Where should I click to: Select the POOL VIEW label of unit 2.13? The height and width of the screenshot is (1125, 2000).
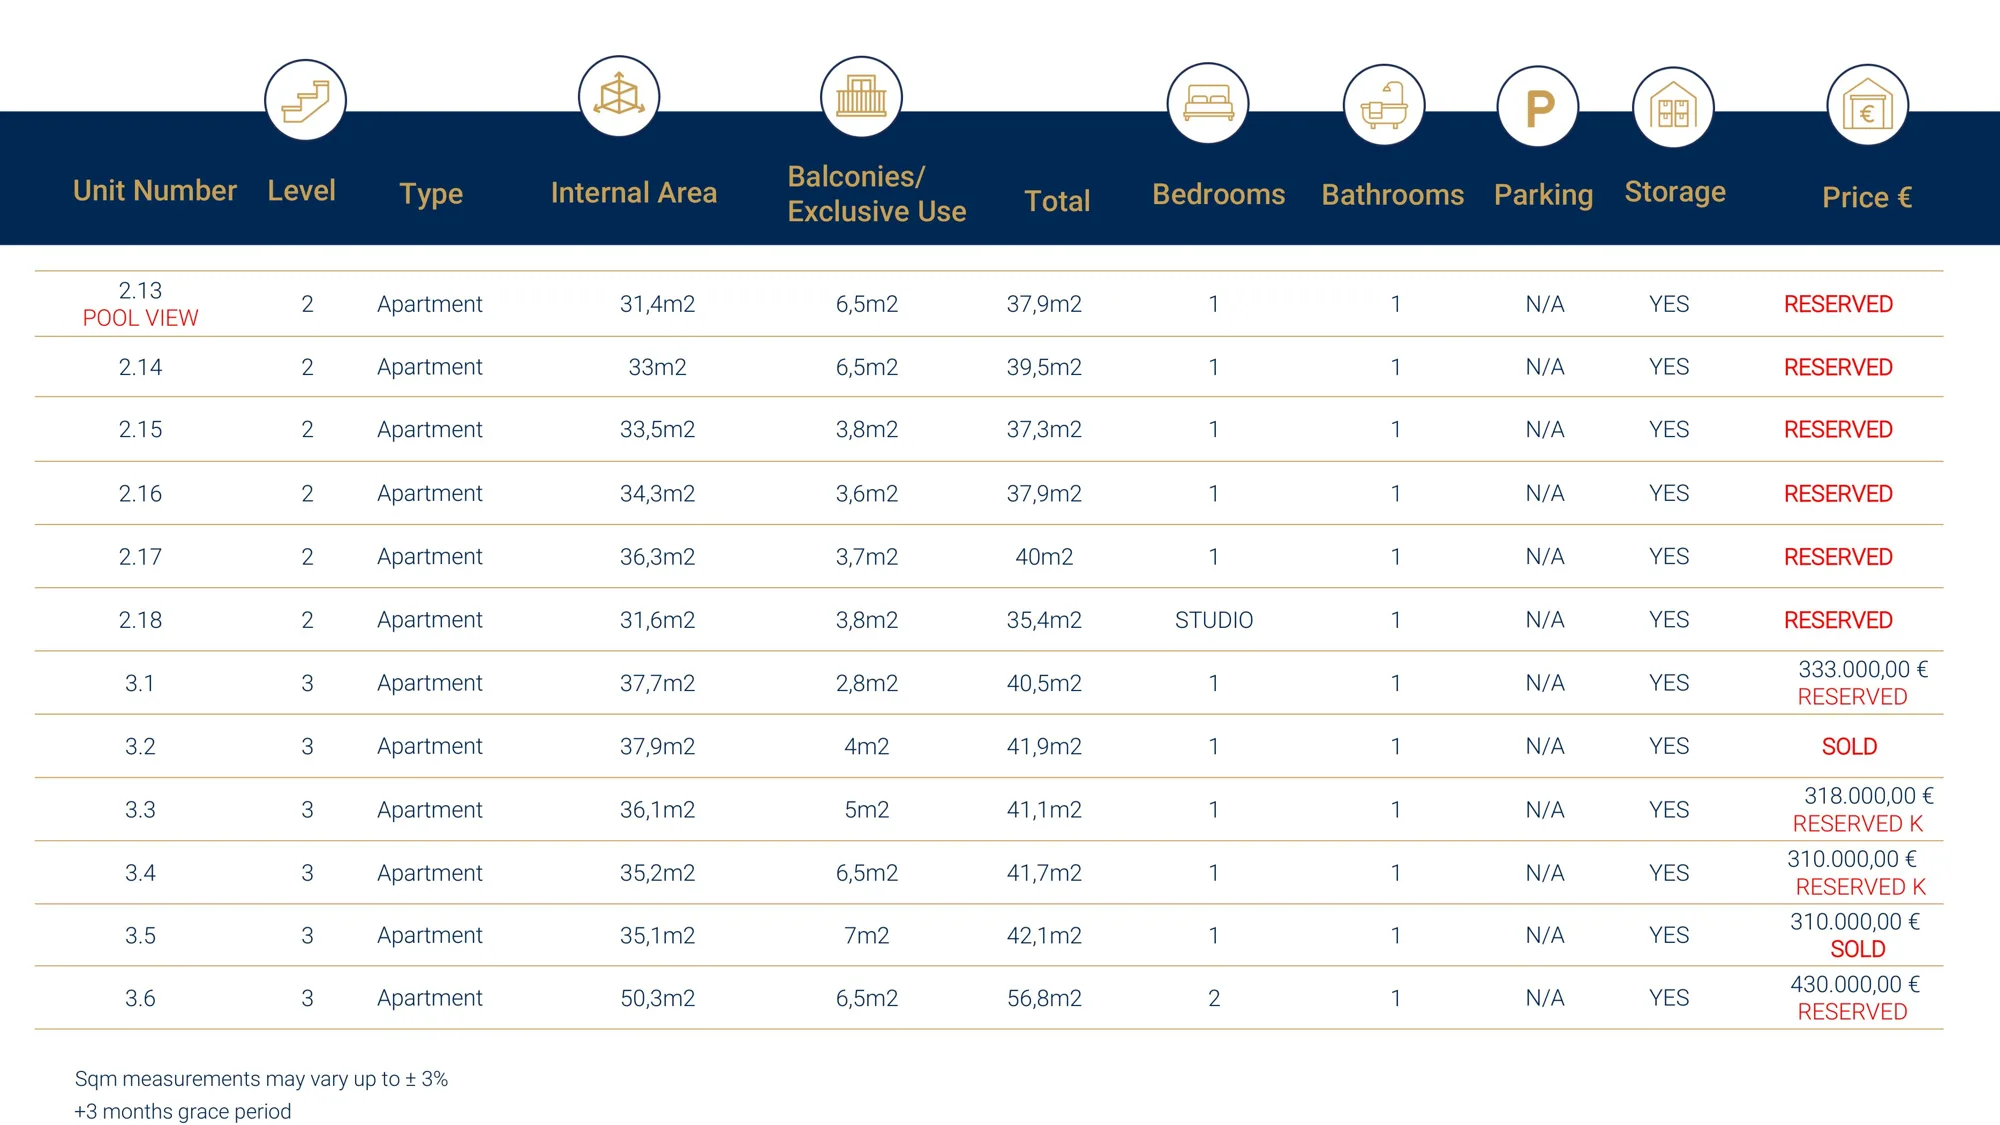[140, 318]
